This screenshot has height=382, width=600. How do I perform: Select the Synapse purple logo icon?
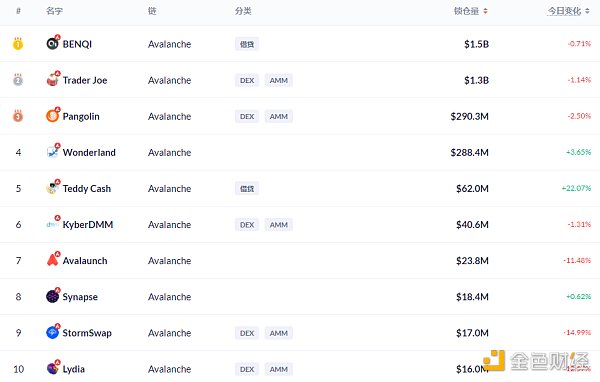pyautogui.click(x=52, y=297)
